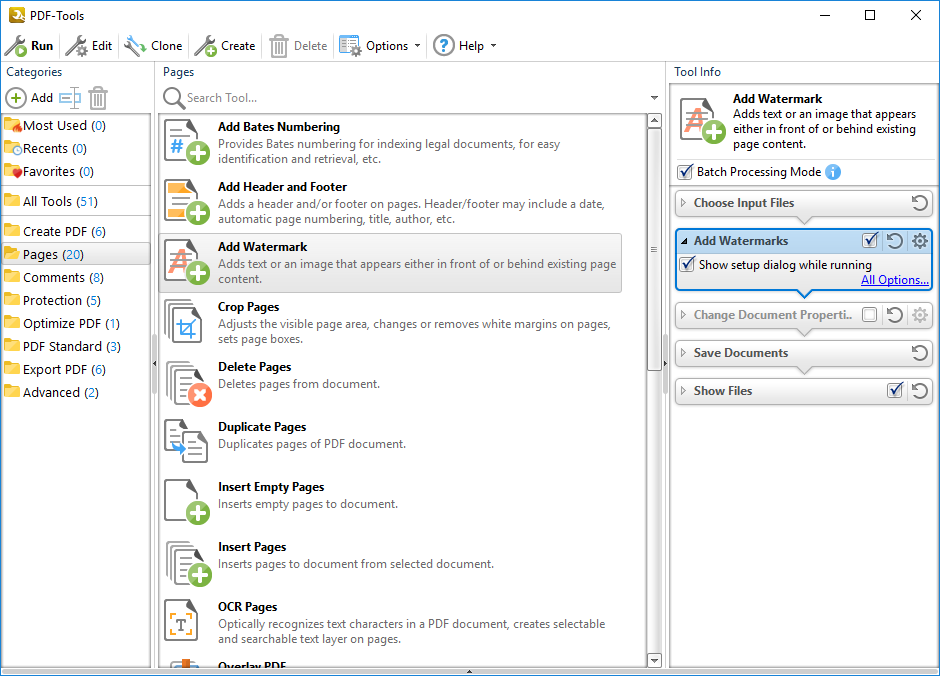This screenshot has width=940, height=676.
Task: Click the Run toolbar icon
Action: 16,46
